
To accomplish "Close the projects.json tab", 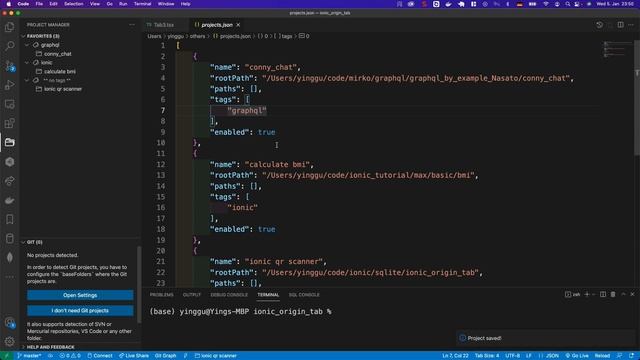I will (x=238, y=25).
